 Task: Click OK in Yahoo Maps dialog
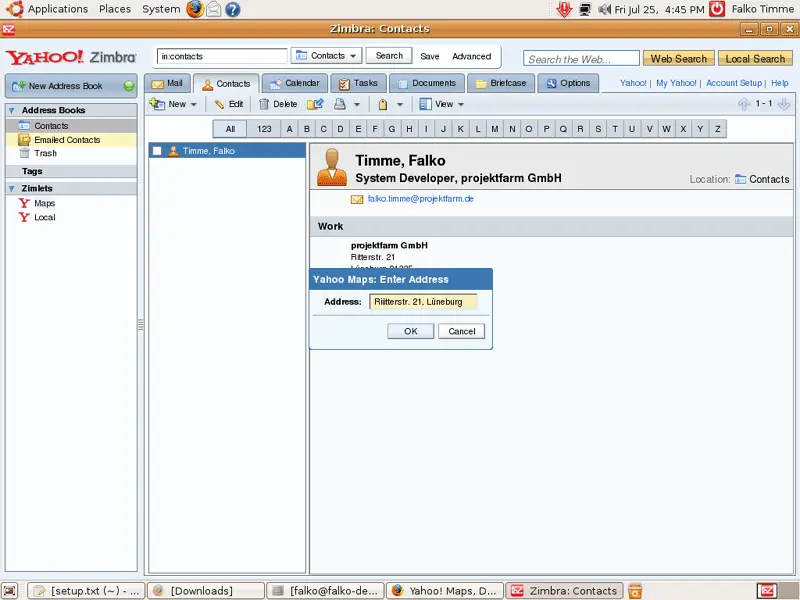[x=411, y=331]
